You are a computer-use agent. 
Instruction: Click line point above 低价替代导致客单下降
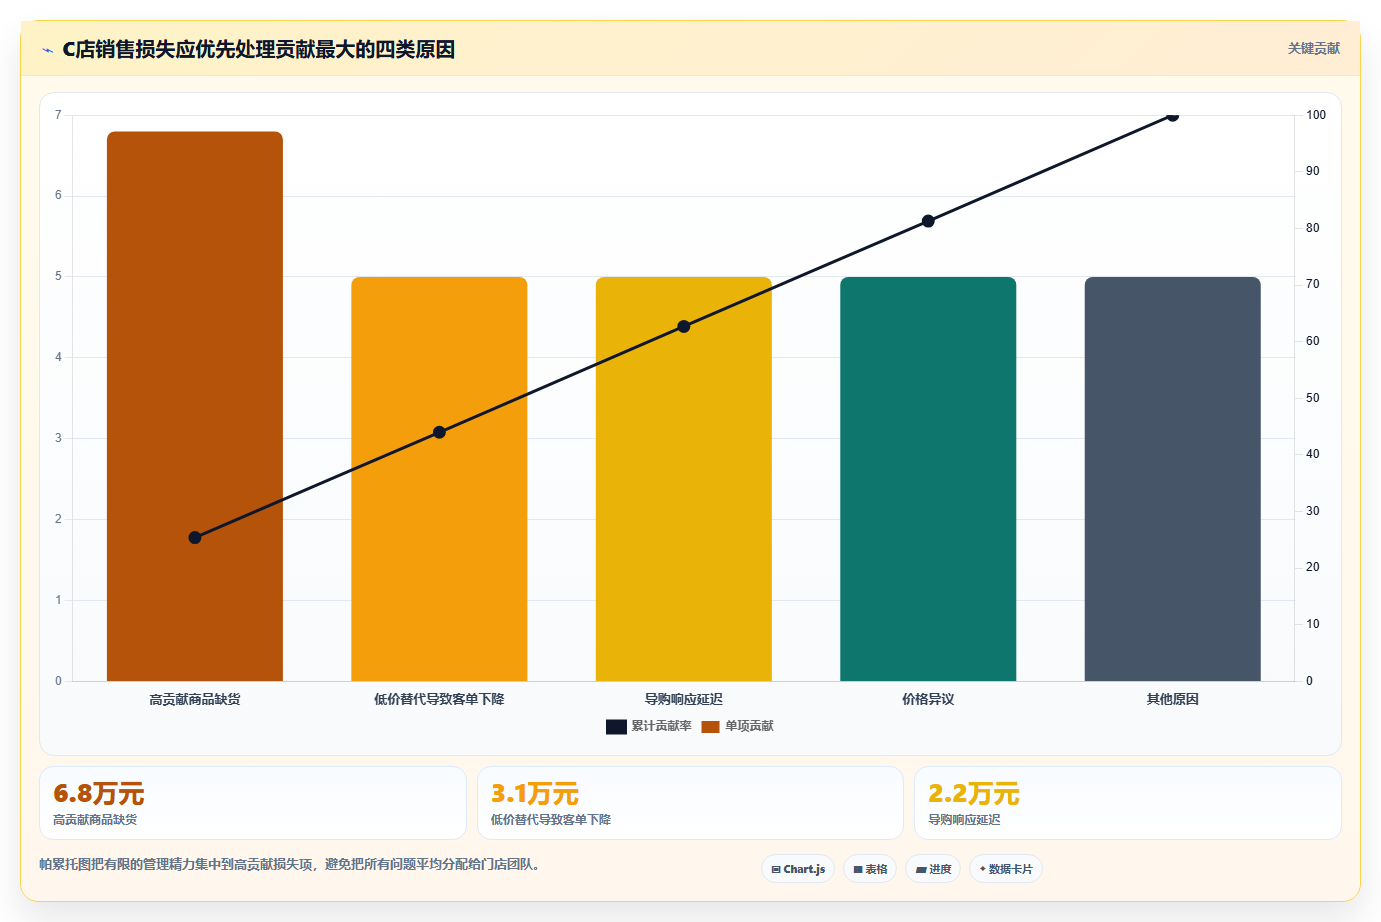[439, 432]
